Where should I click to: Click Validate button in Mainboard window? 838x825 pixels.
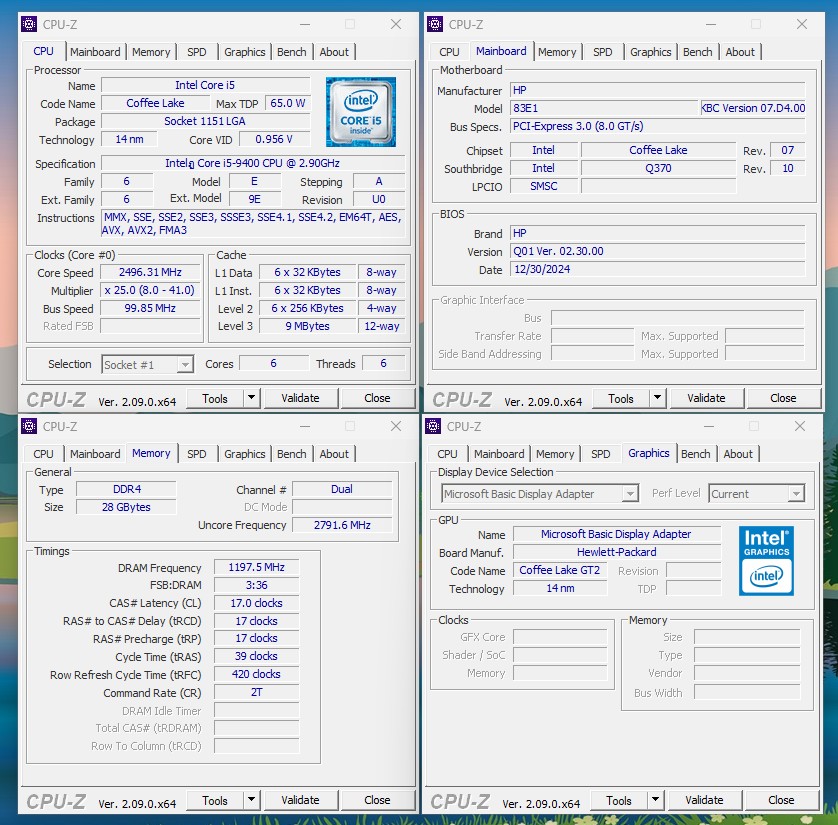(707, 398)
